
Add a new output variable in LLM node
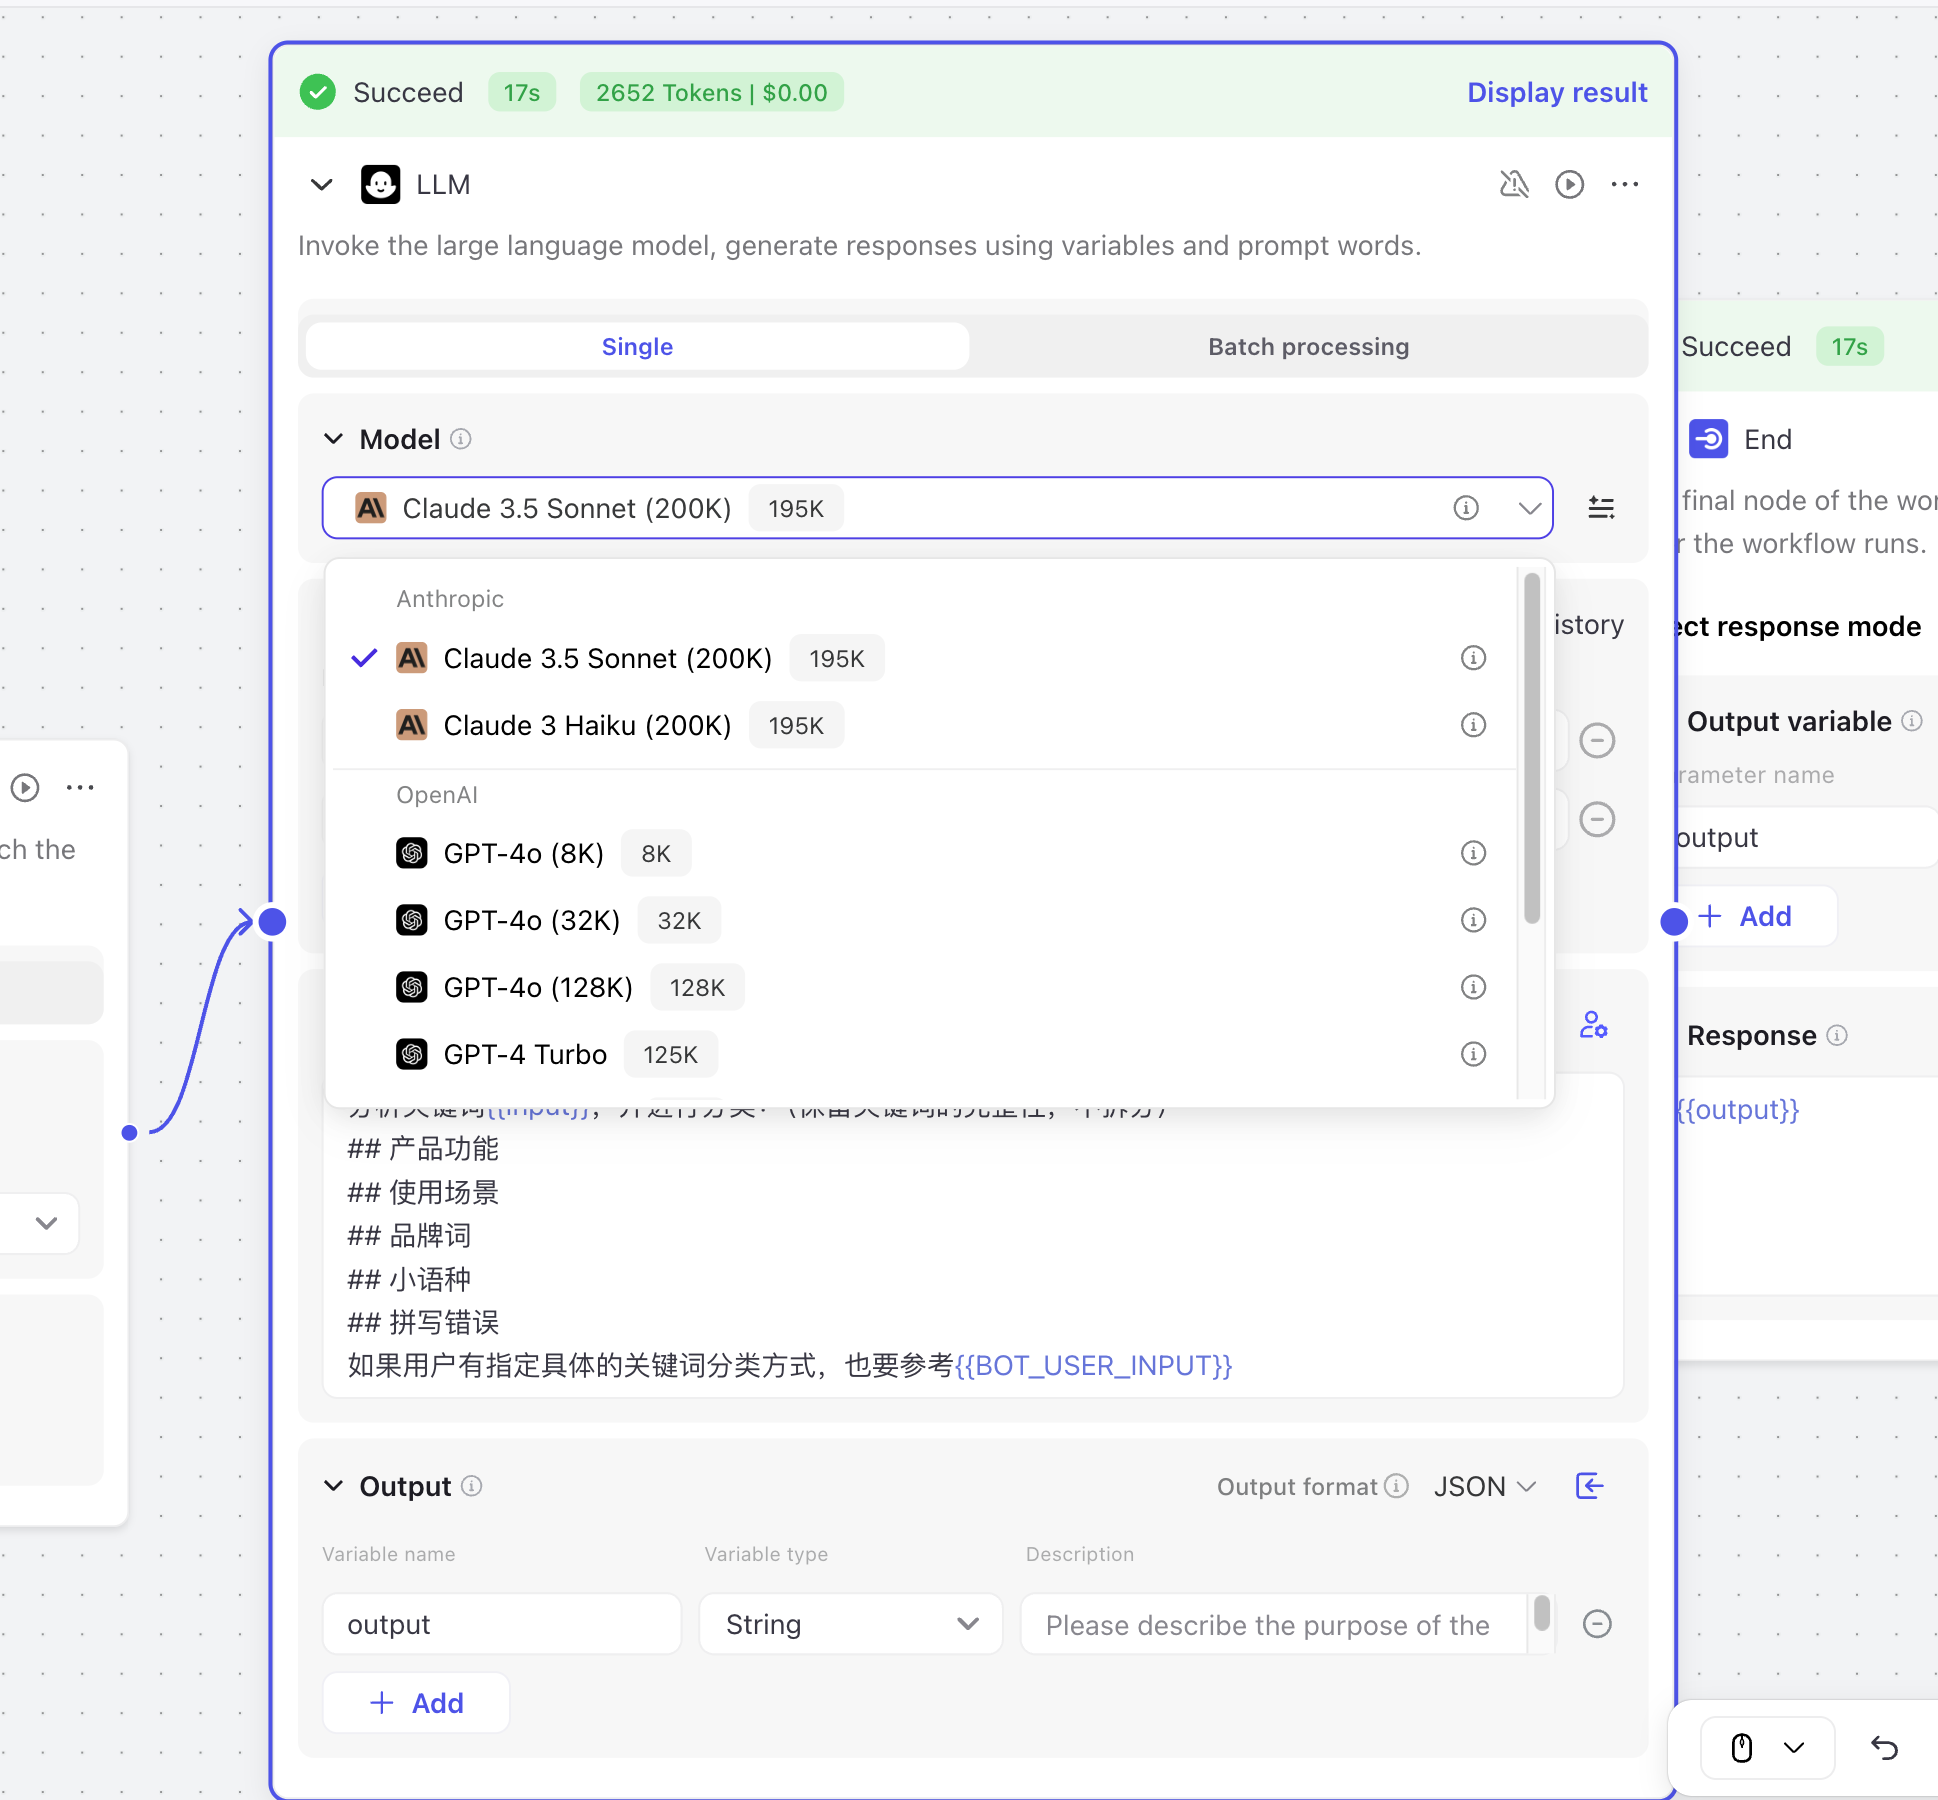click(416, 1703)
